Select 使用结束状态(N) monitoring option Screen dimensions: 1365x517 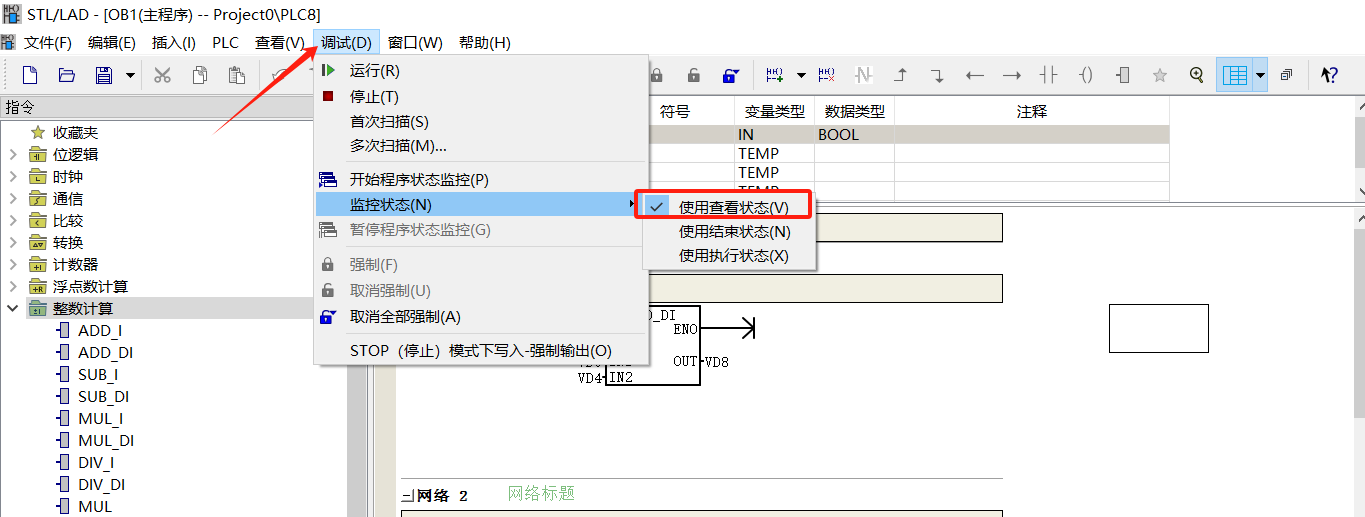pos(729,231)
